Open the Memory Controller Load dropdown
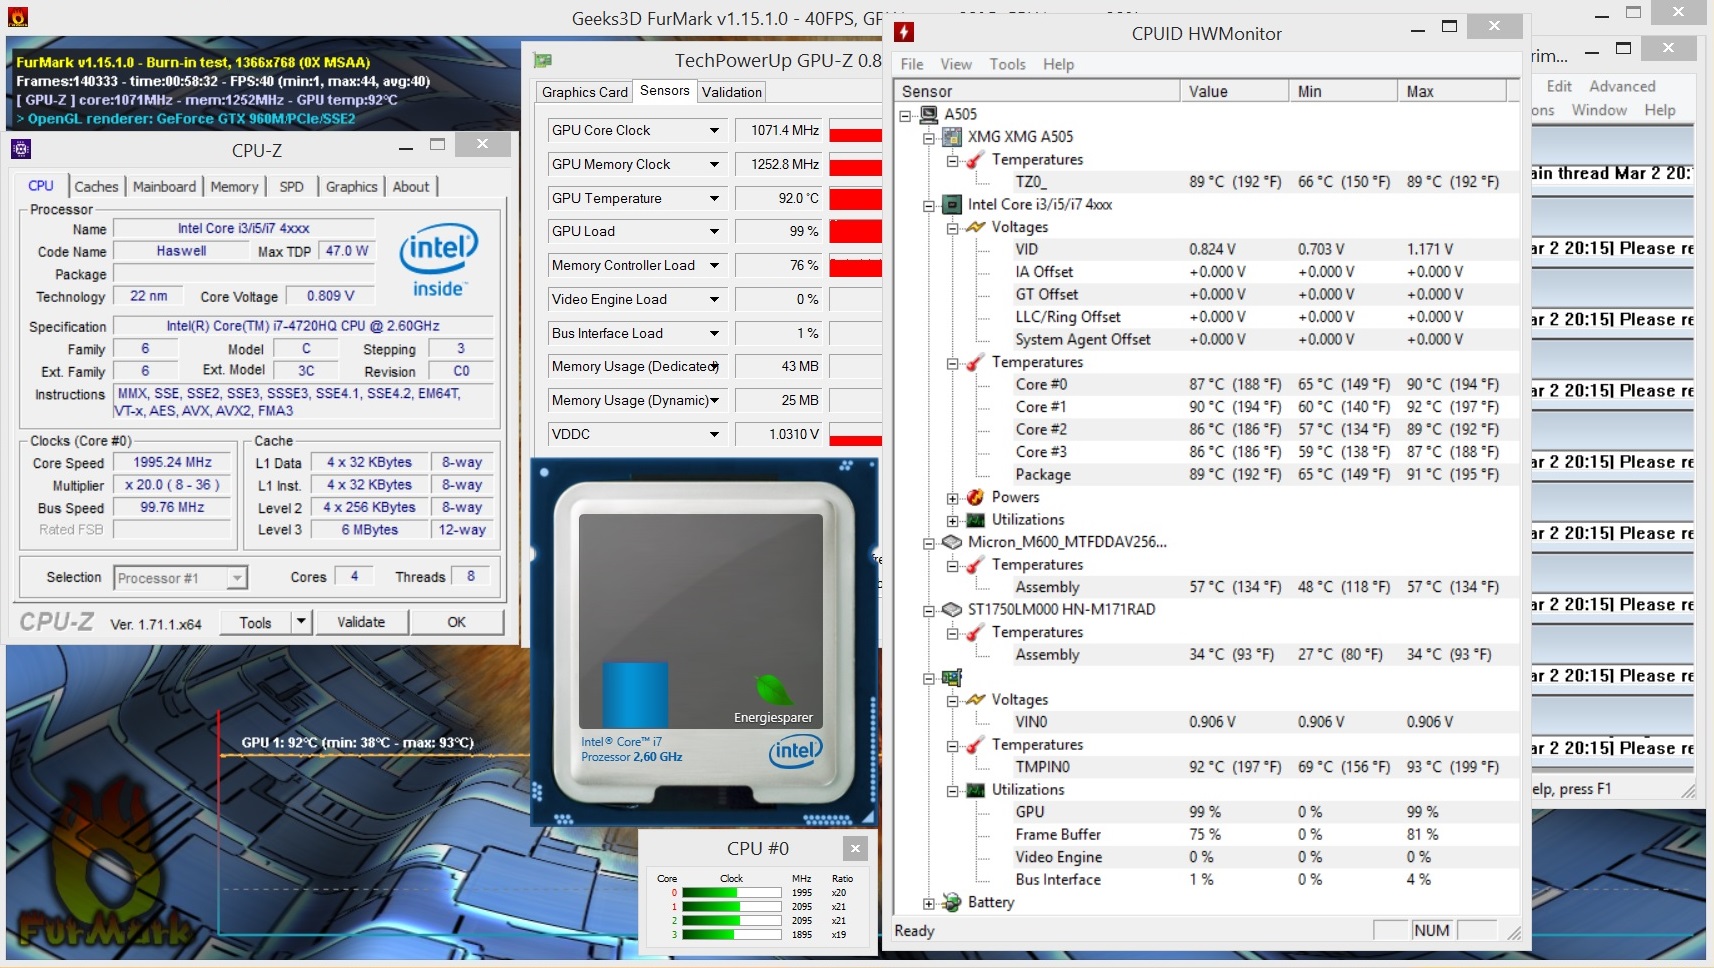This screenshot has width=1714, height=968. 714,265
